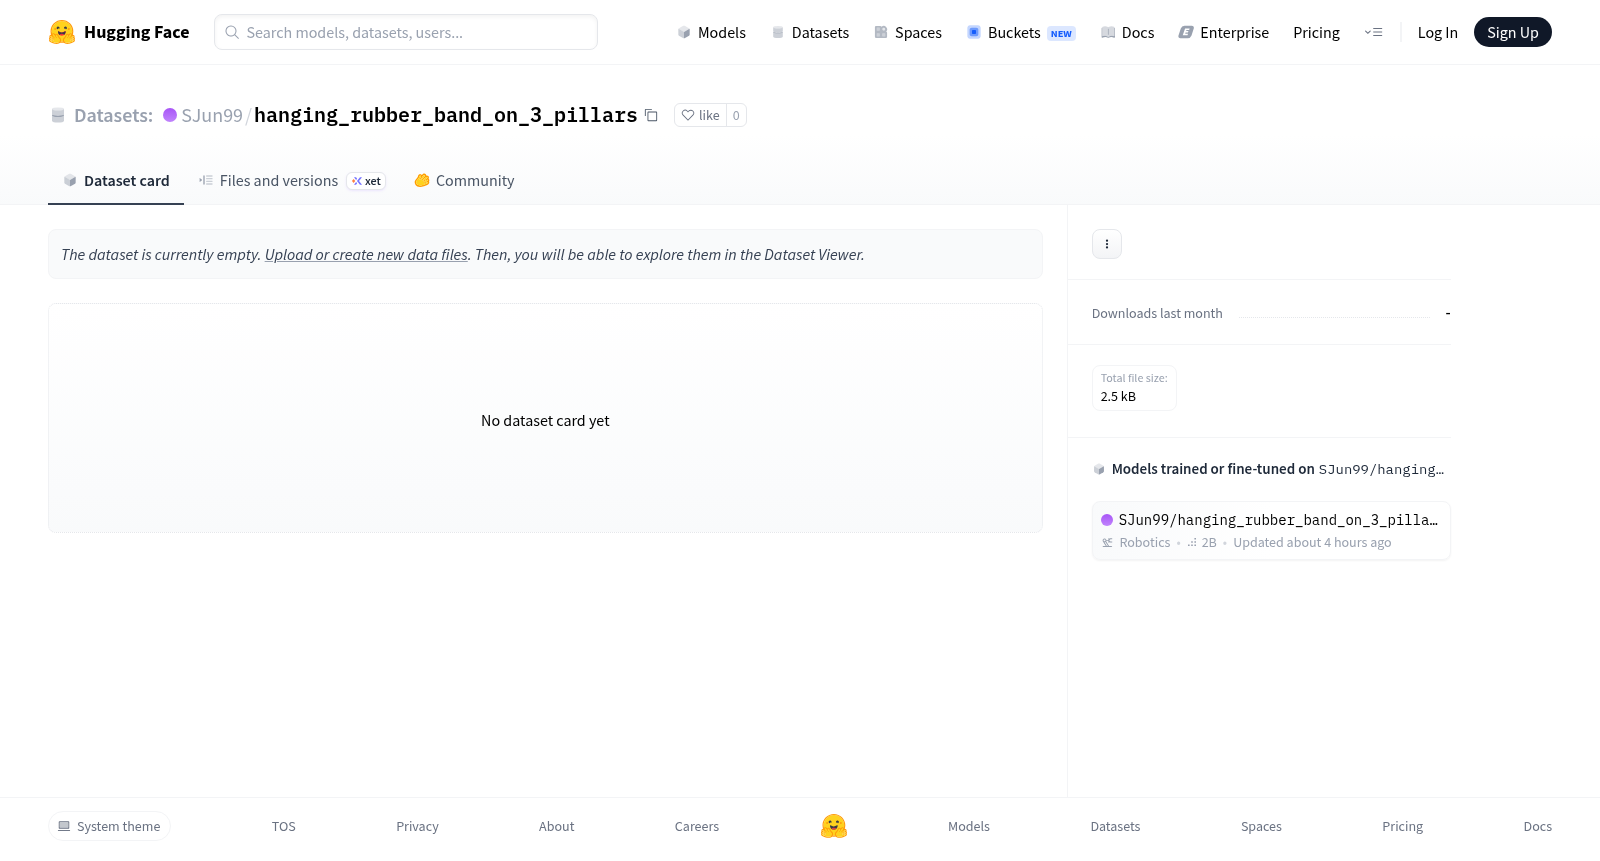
Task: Go to Pricing in the top navigation
Action: (x=1316, y=32)
